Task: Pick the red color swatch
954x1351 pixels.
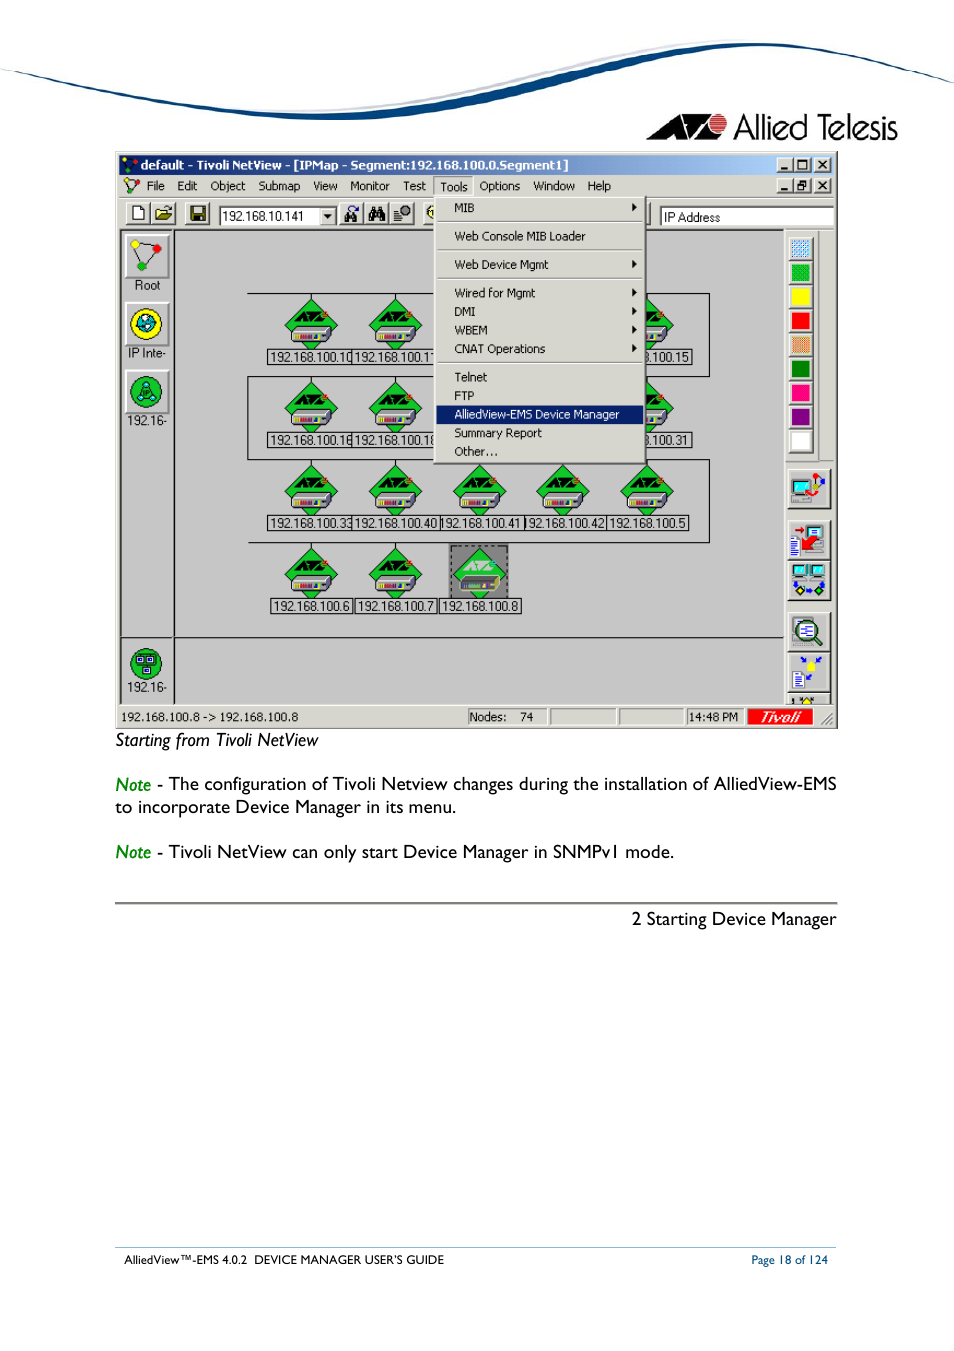Action: point(800,321)
